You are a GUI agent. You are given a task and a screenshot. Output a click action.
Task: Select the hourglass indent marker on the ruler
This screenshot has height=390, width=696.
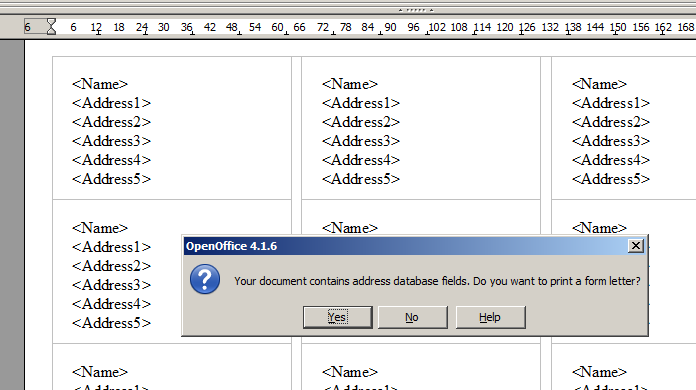51,27
